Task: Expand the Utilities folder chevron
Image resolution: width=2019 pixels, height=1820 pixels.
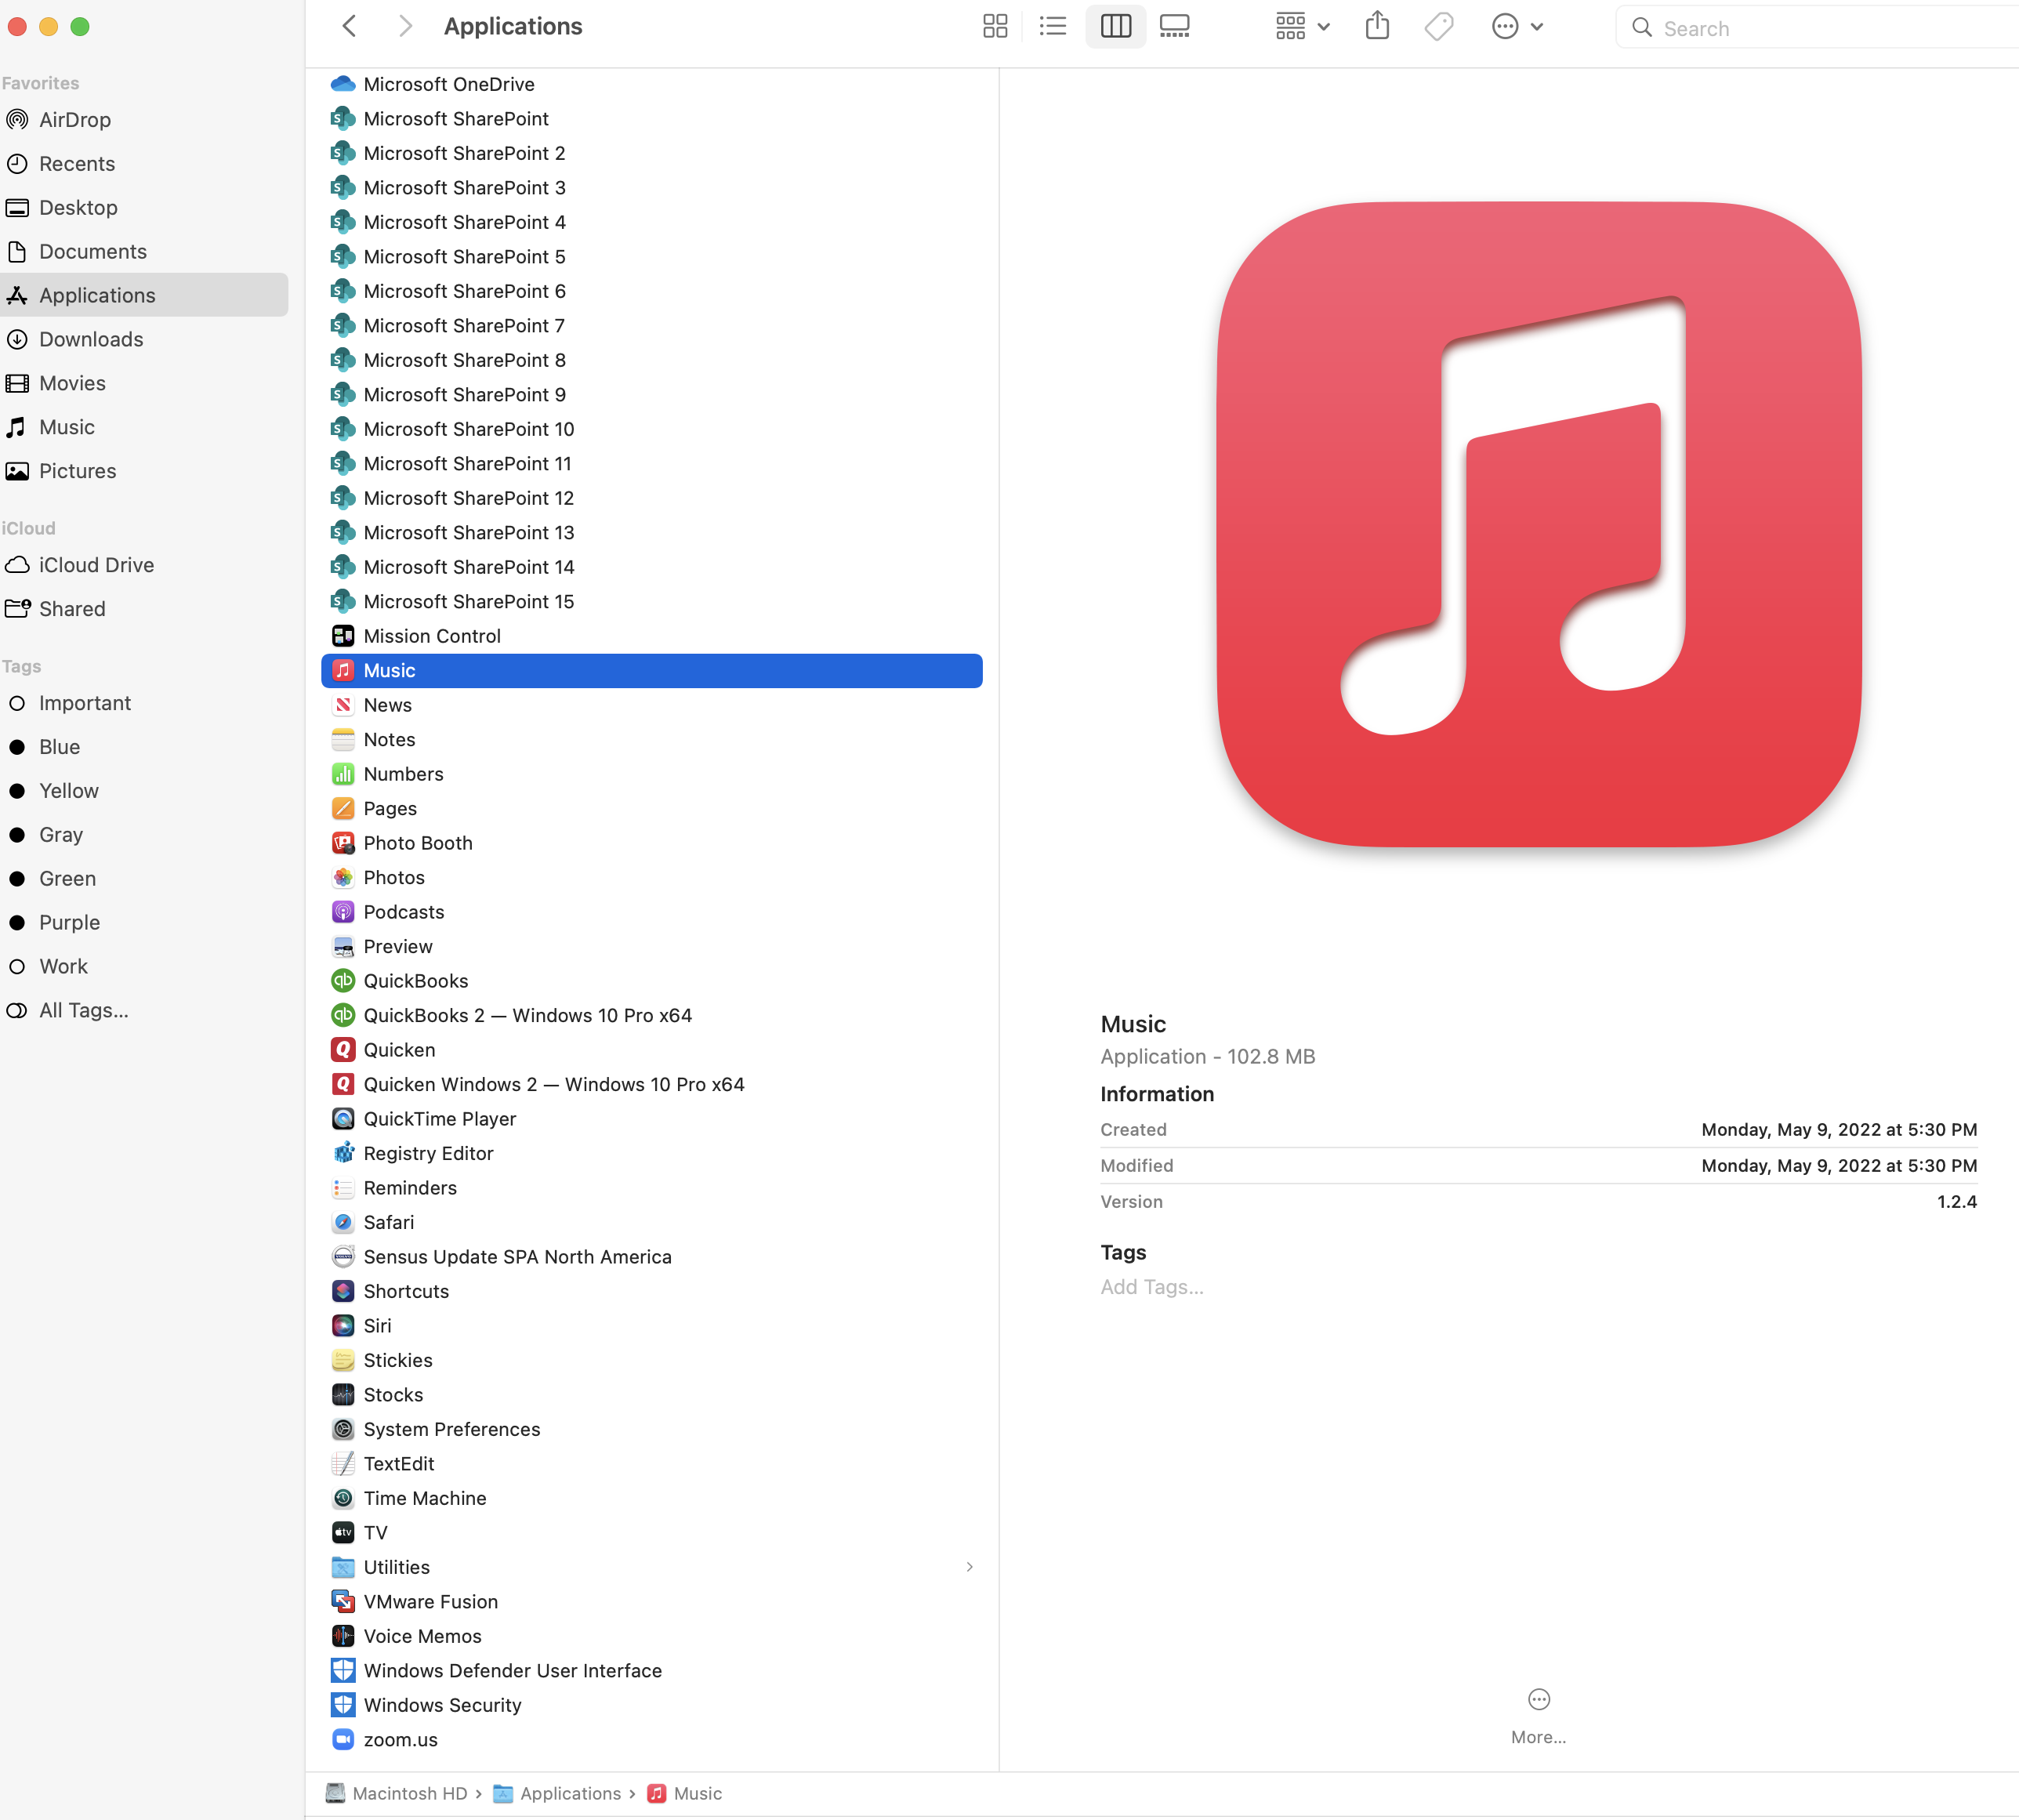Action: coord(968,1567)
